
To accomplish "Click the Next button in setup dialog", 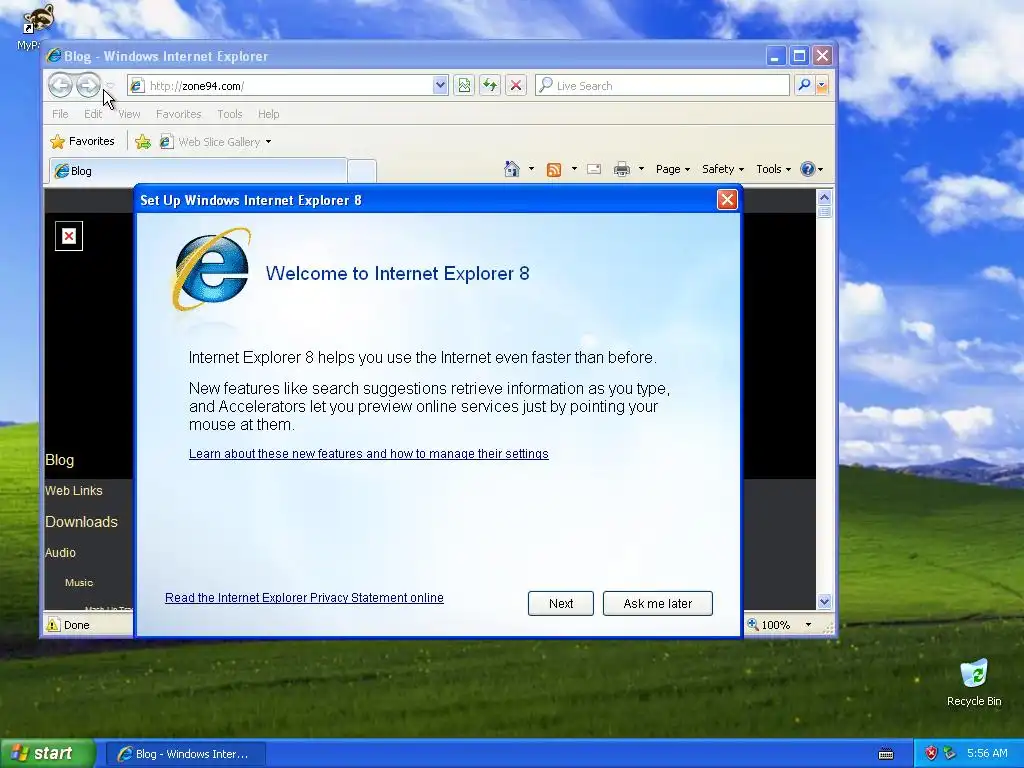I will click(x=561, y=603).
